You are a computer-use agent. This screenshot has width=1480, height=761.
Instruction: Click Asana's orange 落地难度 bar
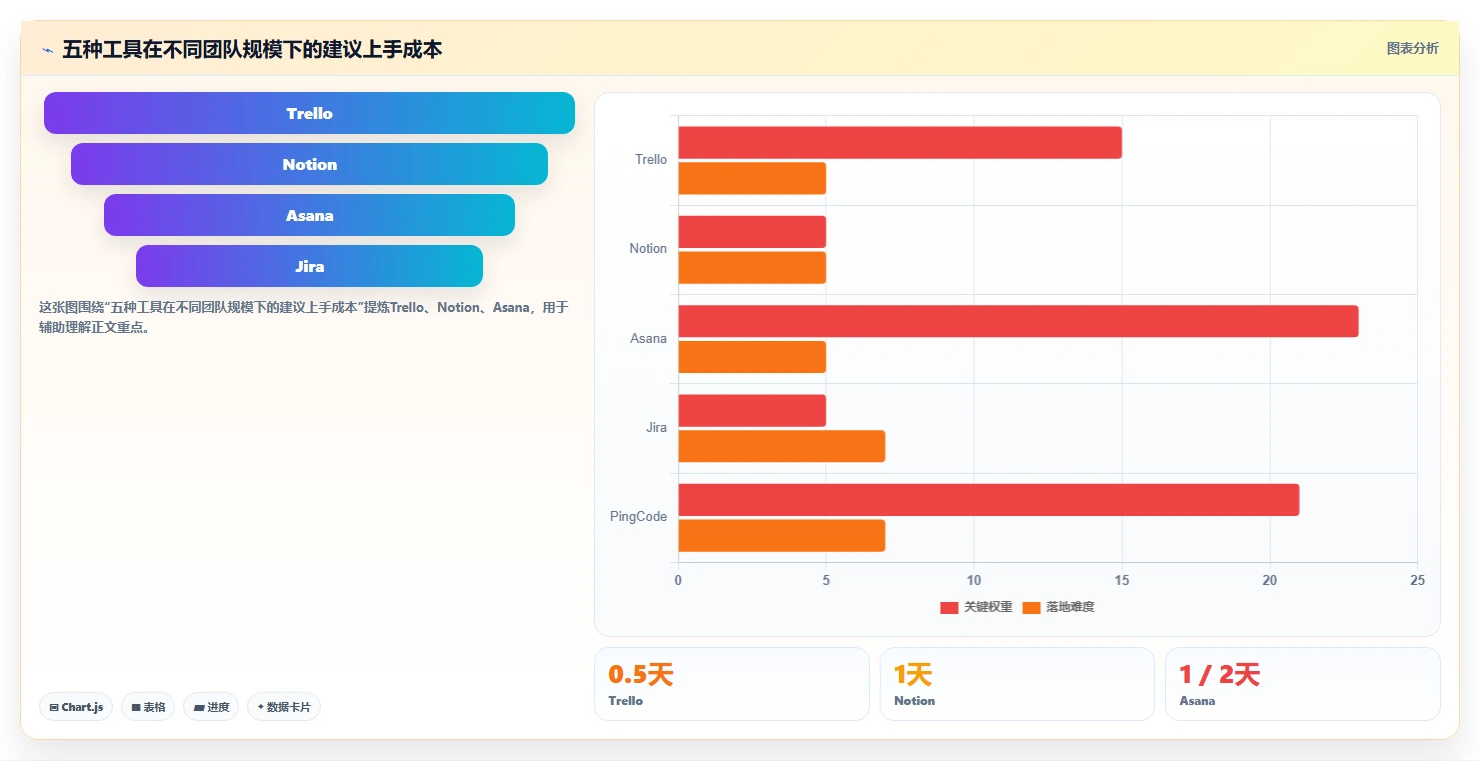[752, 357]
